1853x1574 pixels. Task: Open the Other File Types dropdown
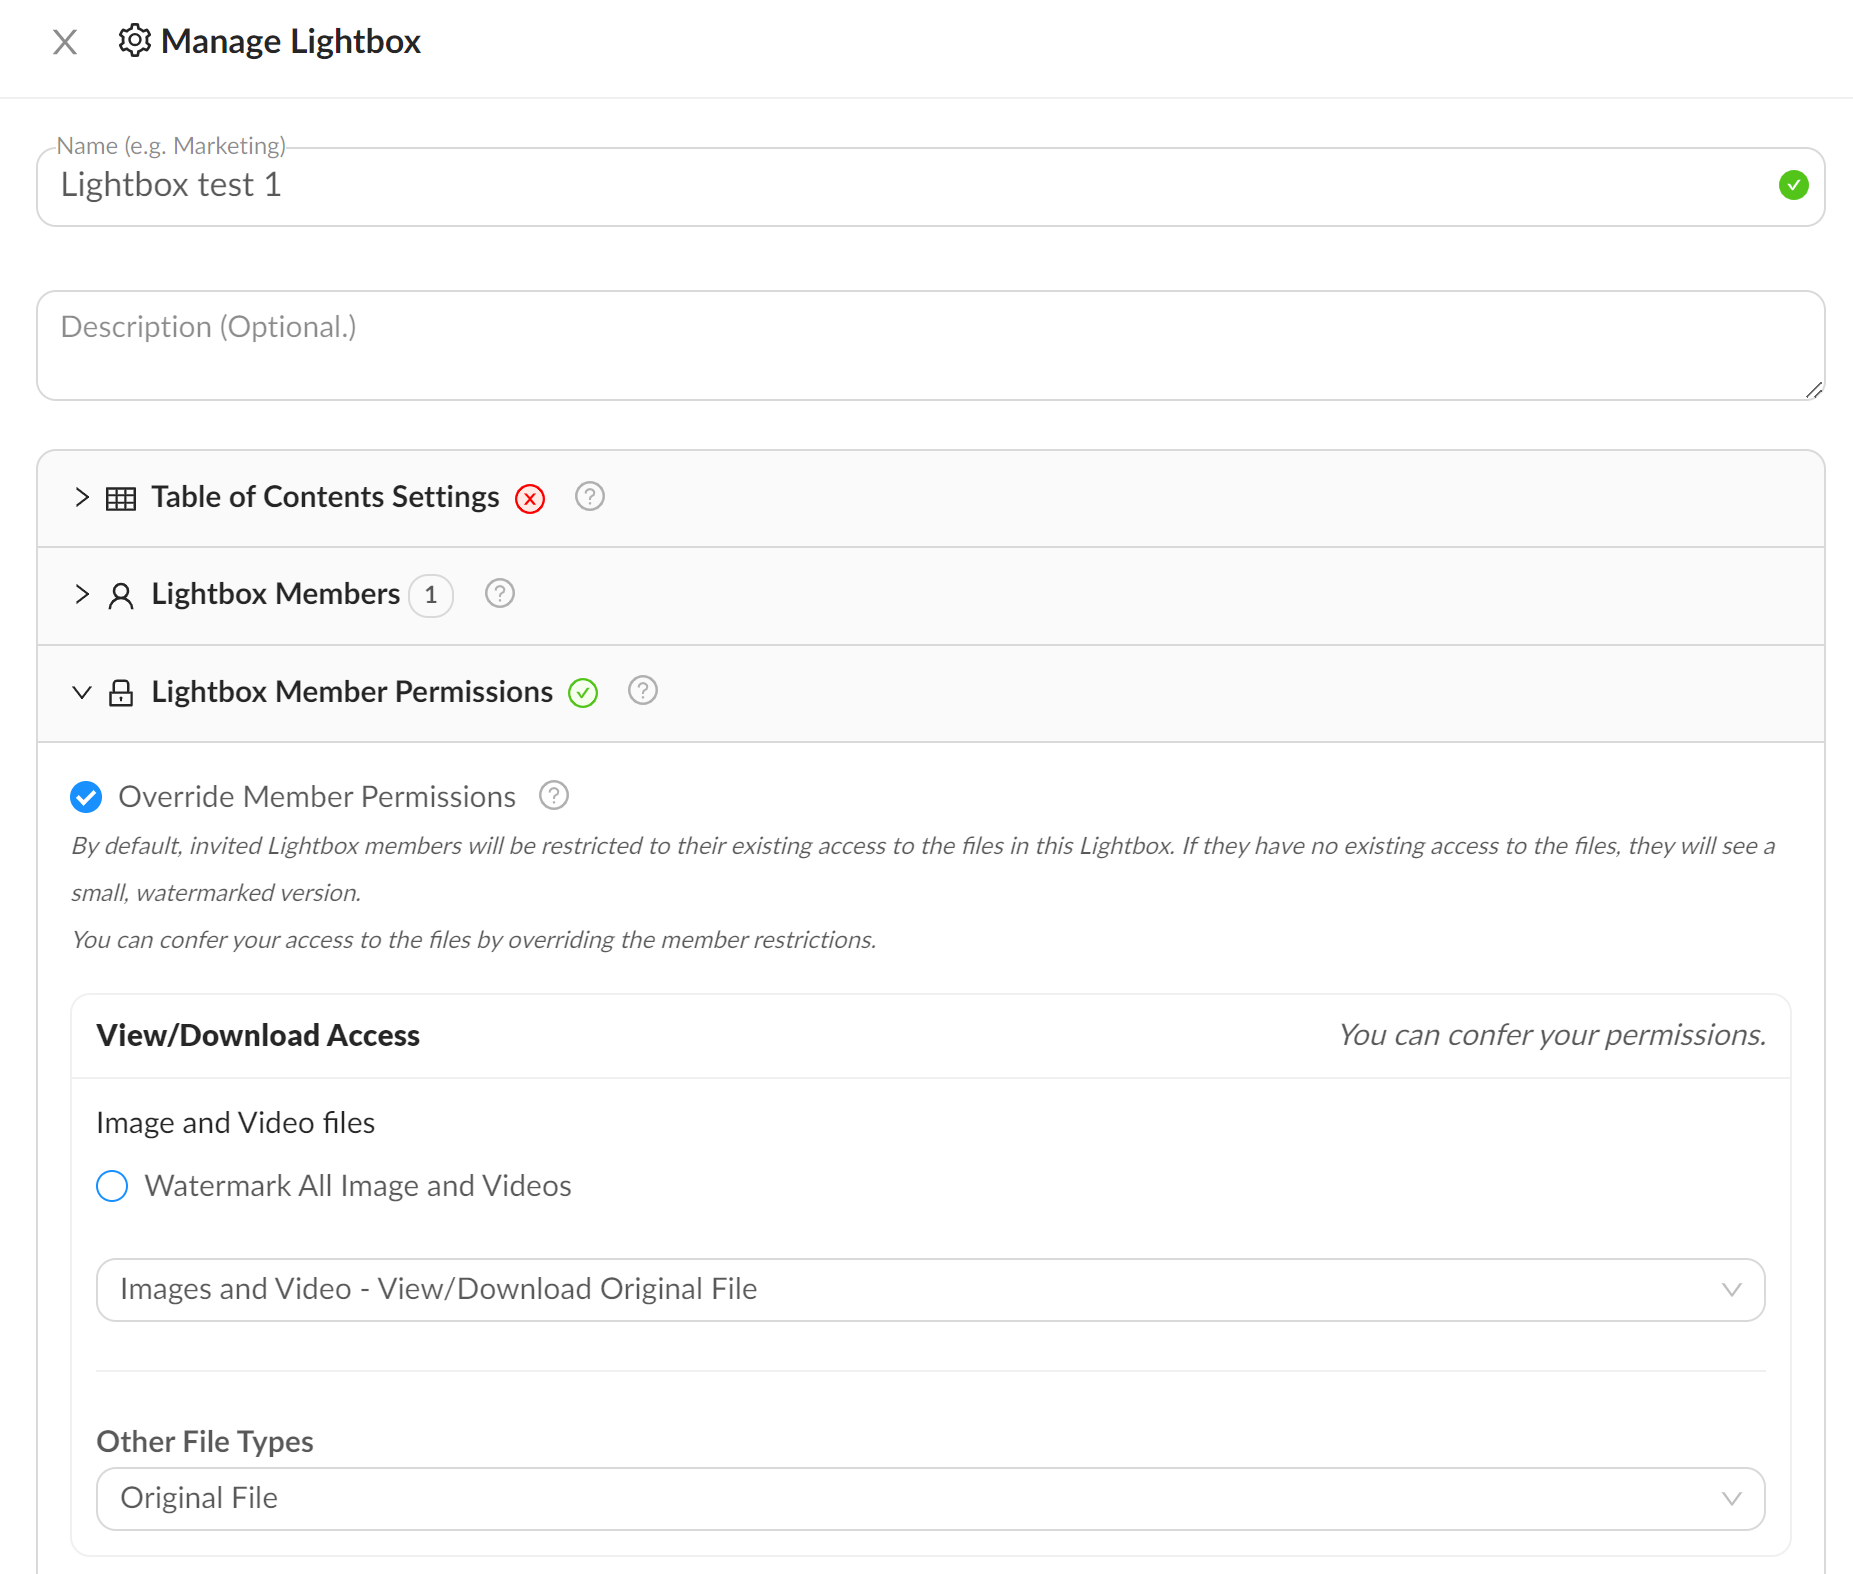(930, 1499)
